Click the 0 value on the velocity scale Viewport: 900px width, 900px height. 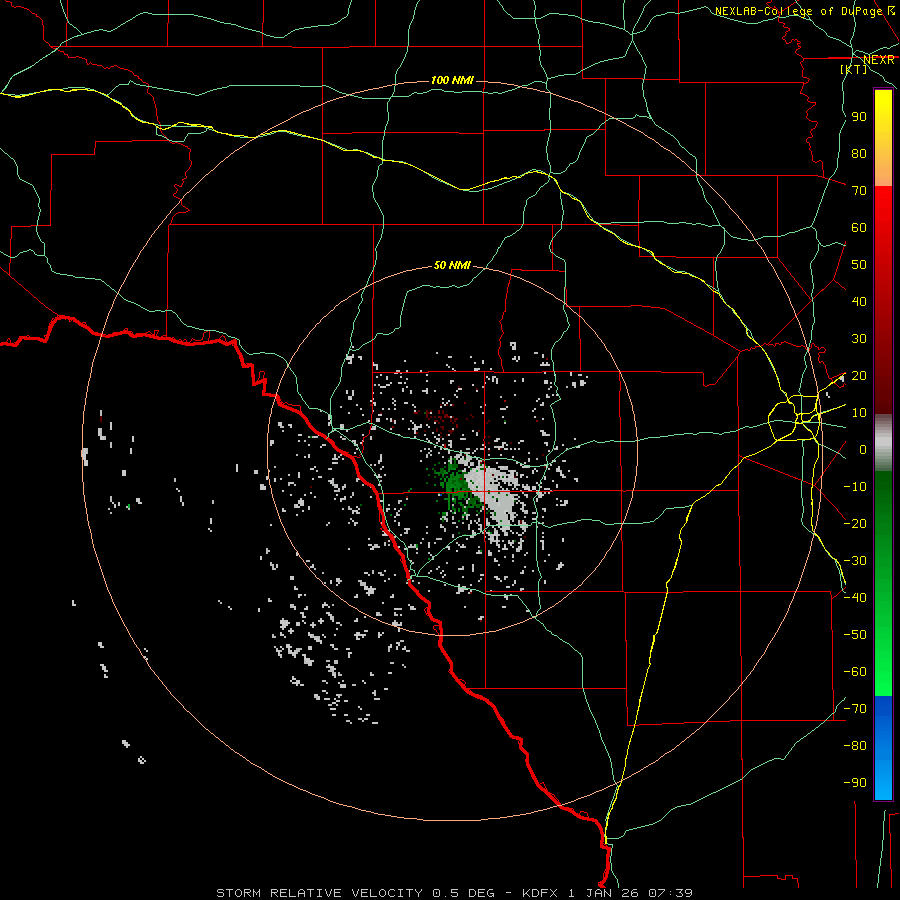(x=863, y=450)
